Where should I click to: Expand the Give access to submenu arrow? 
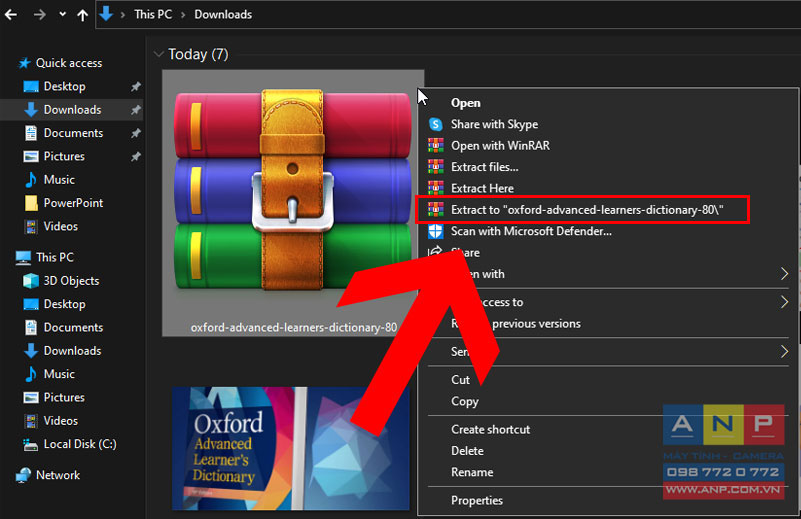pos(784,302)
